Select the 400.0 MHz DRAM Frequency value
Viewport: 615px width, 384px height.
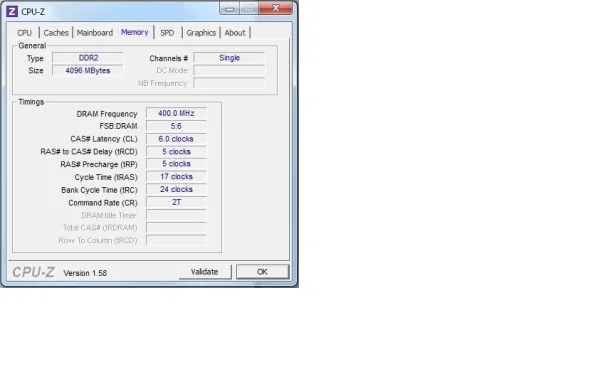click(x=176, y=113)
